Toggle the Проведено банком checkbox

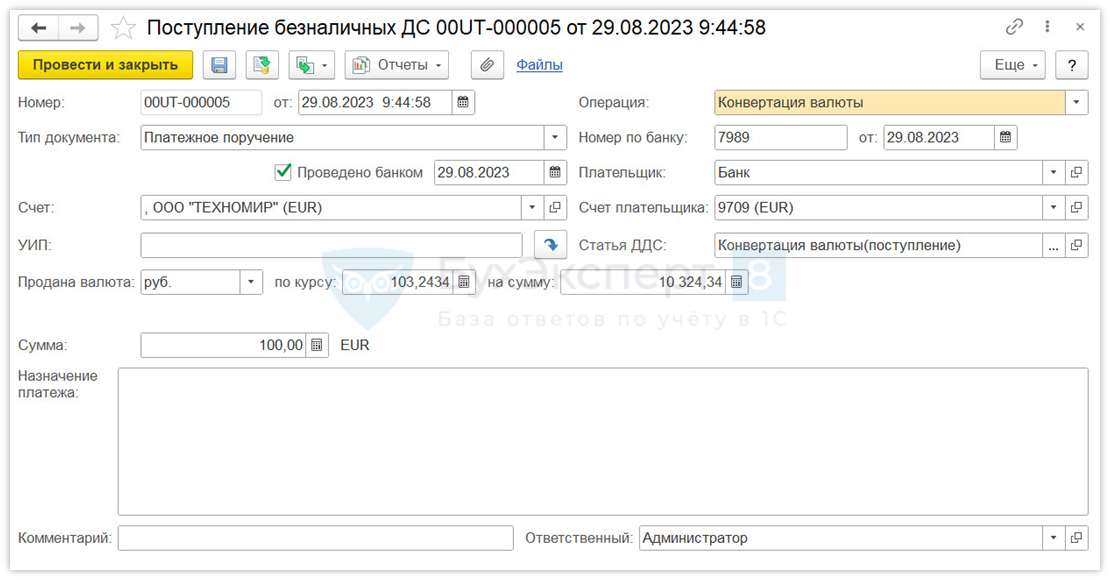click(x=283, y=172)
